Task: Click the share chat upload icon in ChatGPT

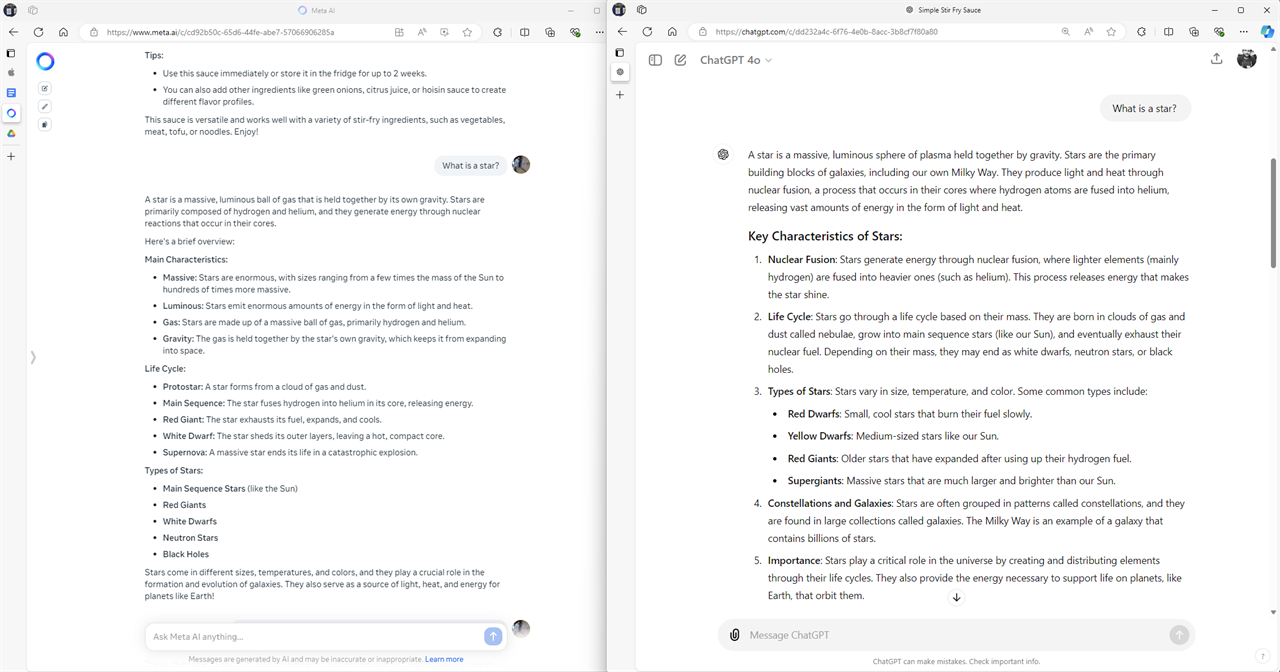Action: tap(1216, 59)
